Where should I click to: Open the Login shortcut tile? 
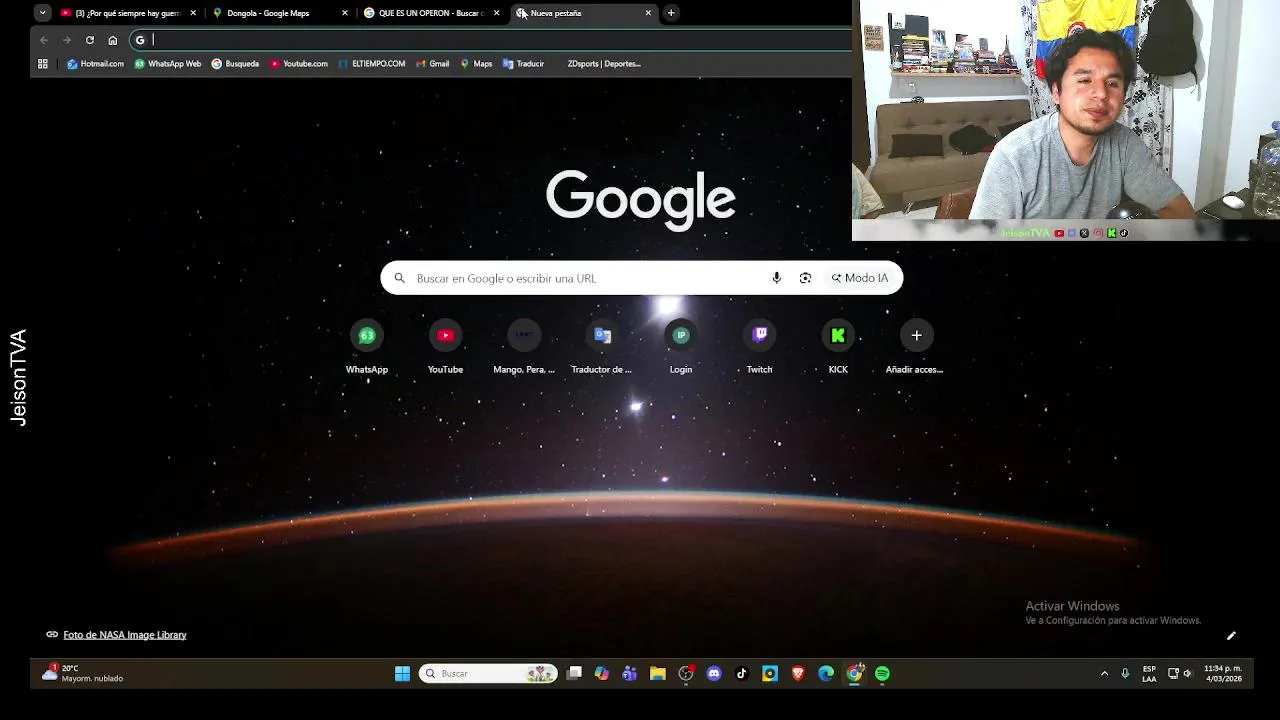(681, 348)
